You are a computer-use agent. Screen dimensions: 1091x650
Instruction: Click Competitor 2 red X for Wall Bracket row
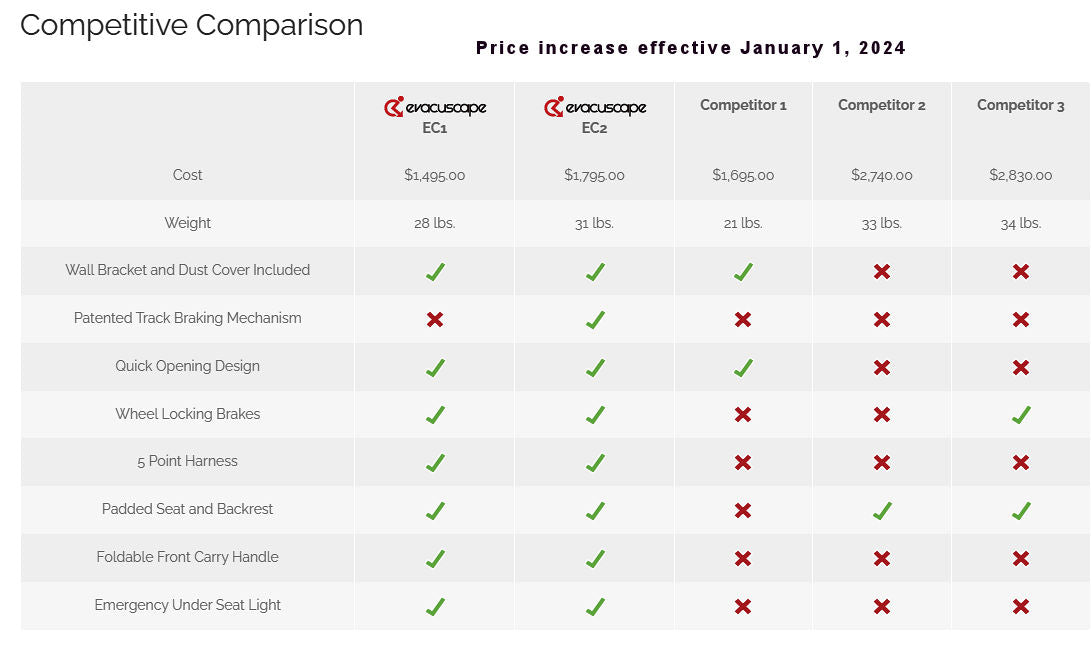[x=881, y=271]
